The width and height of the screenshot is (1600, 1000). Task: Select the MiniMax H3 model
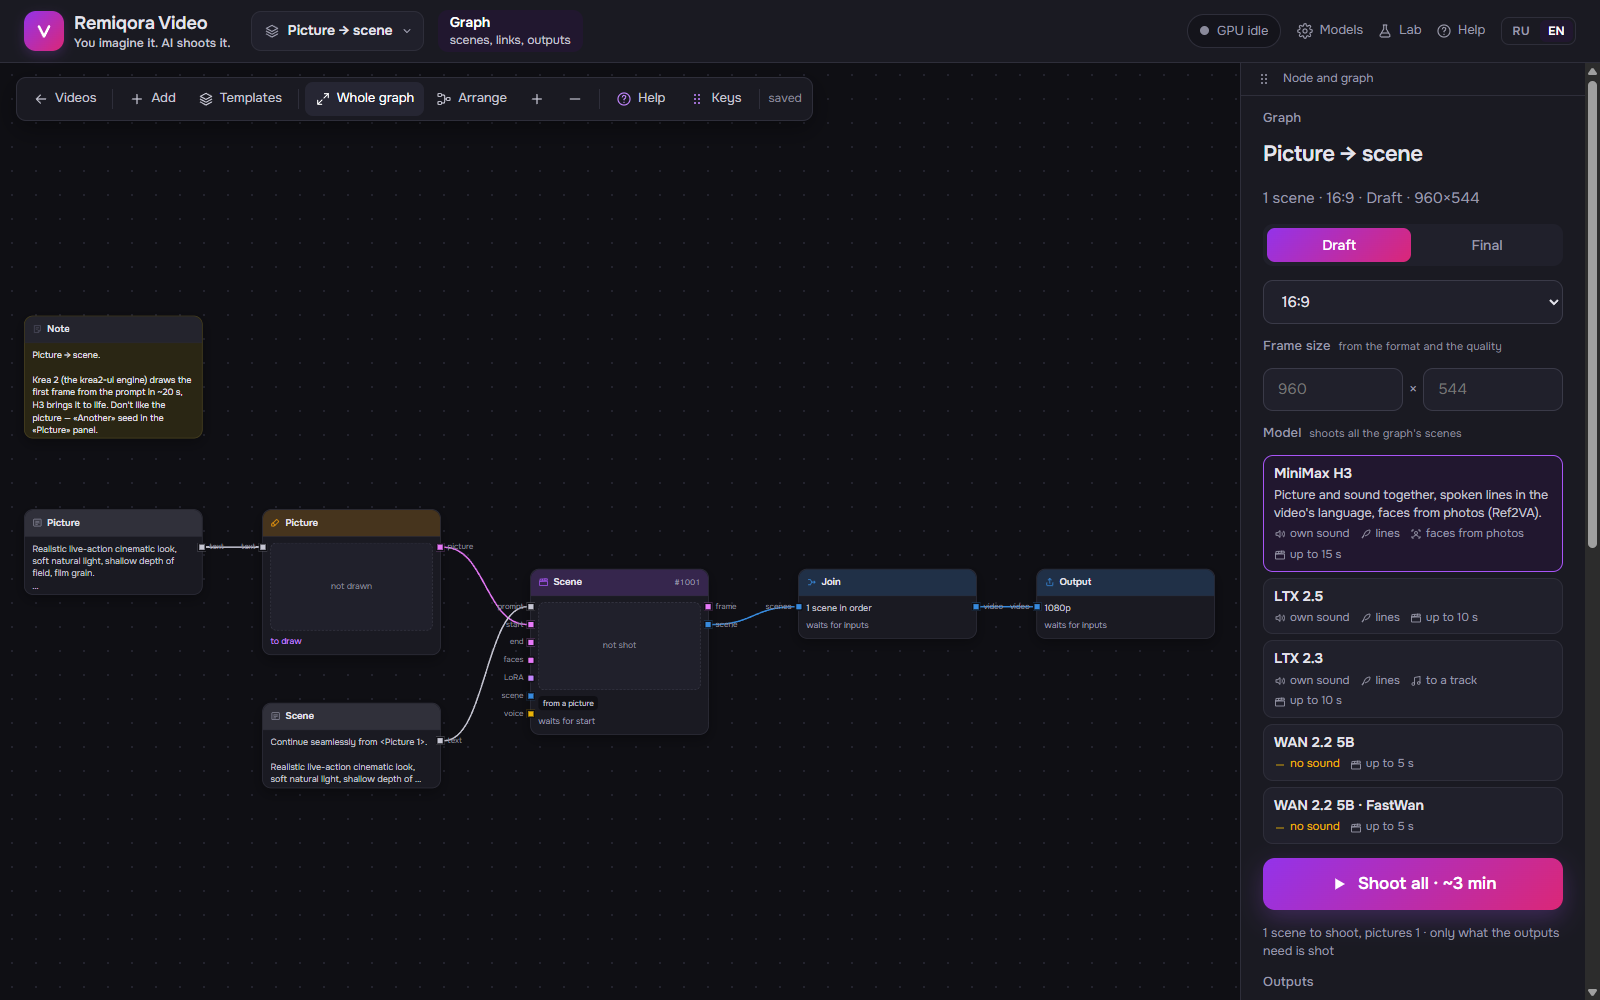click(x=1413, y=513)
